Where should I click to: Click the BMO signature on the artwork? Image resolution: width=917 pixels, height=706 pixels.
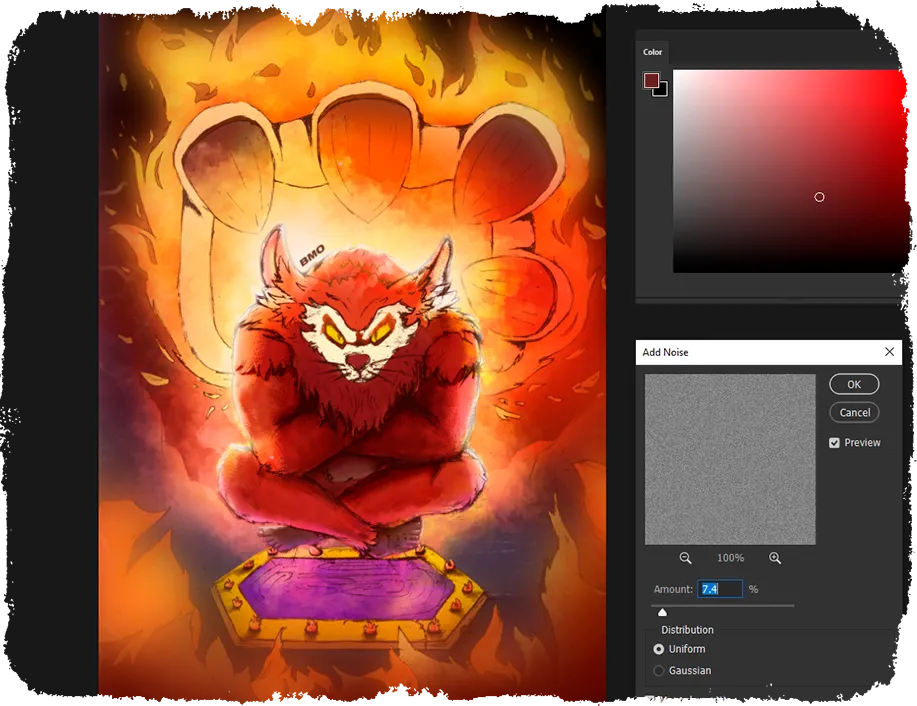(312, 255)
